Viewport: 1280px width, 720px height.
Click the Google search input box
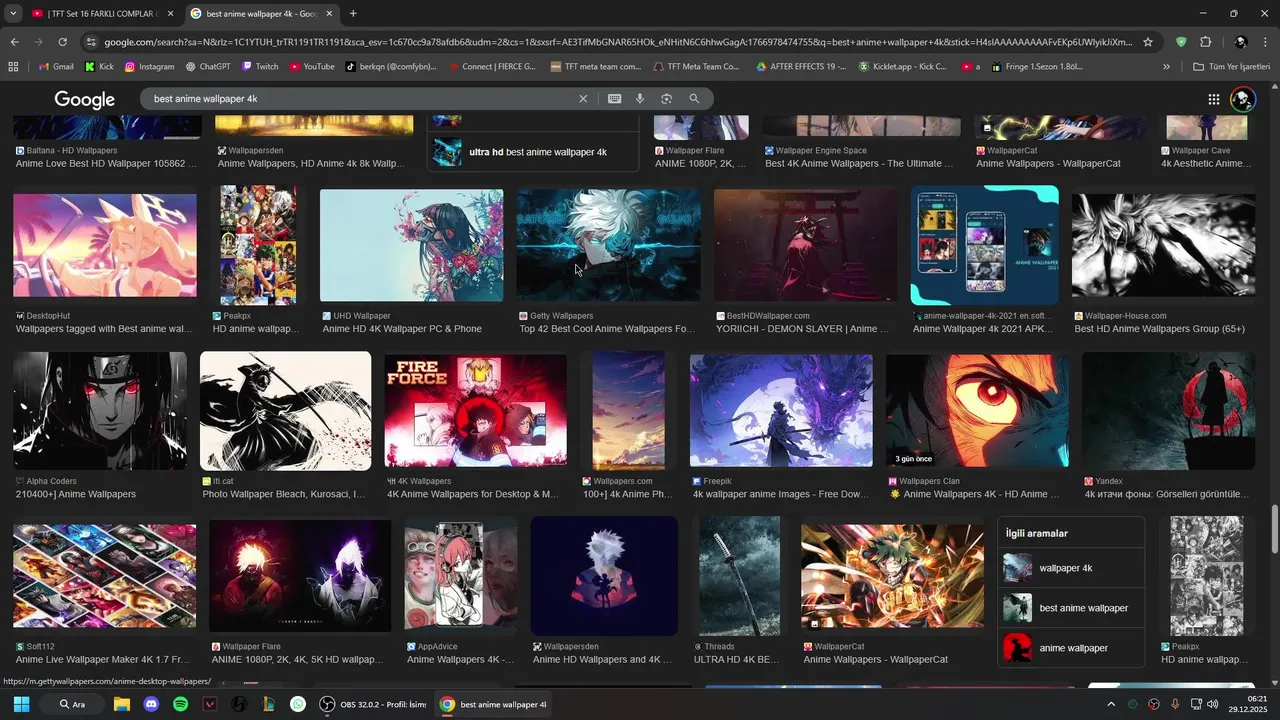[x=363, y=99]
